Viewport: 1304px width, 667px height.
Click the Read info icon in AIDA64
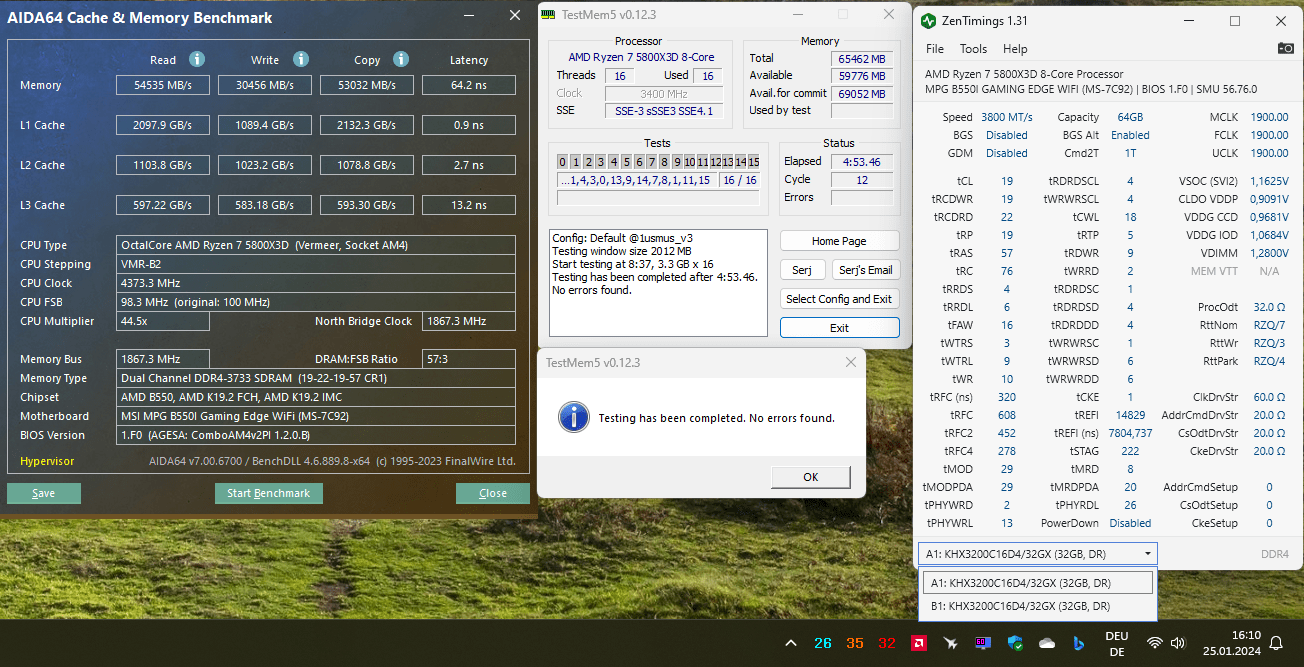(x=197, y=59)
